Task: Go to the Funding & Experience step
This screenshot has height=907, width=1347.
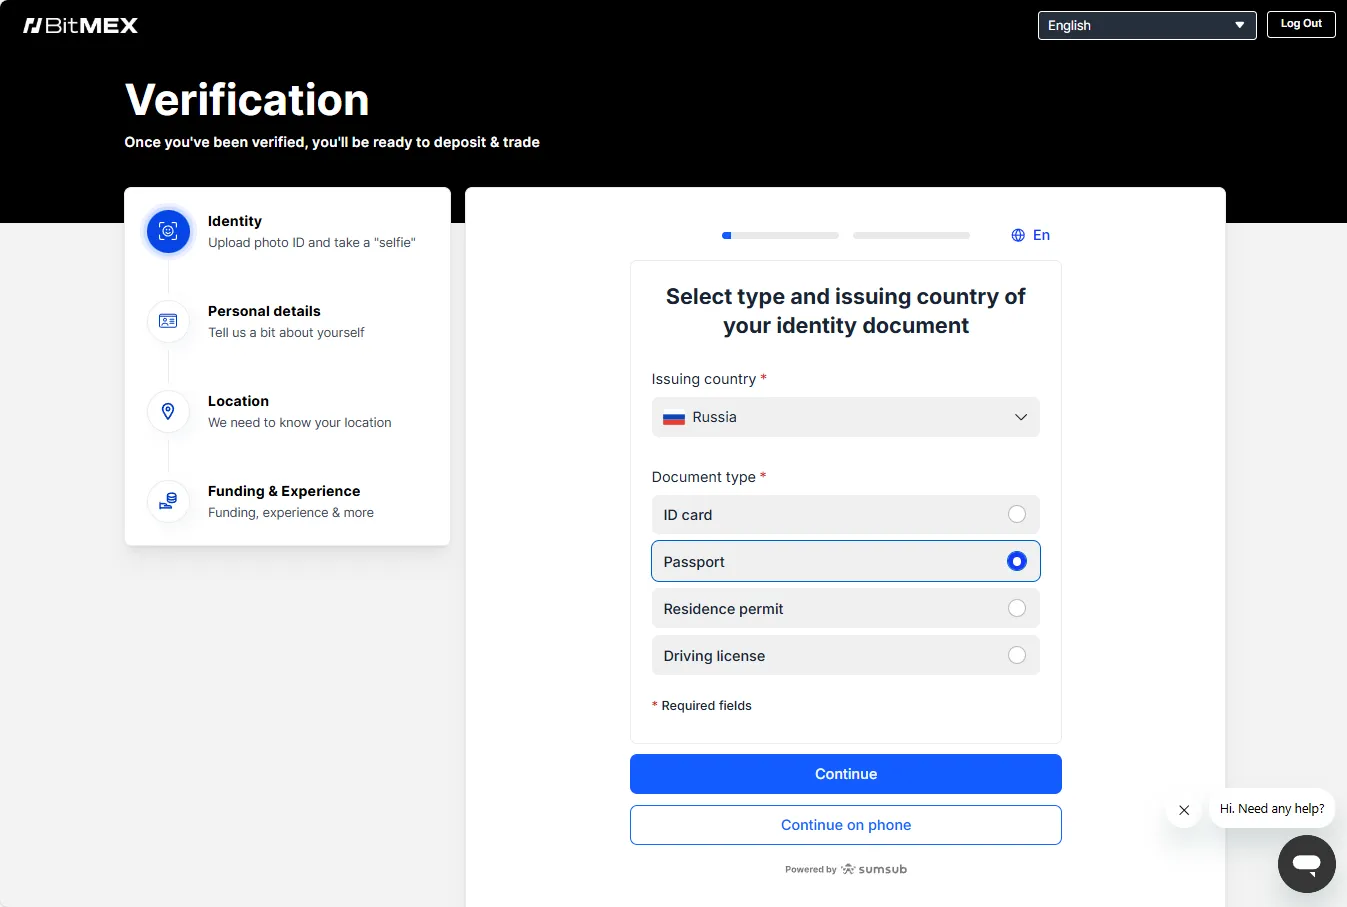Action: (x=284, y=492)
